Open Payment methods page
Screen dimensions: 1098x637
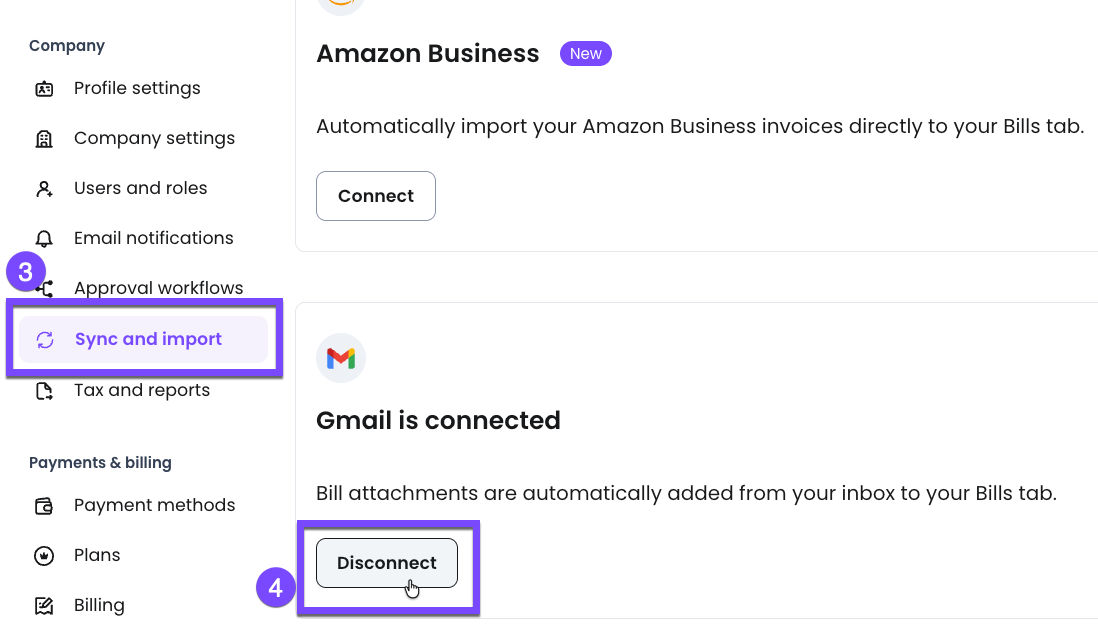[154, 505]
